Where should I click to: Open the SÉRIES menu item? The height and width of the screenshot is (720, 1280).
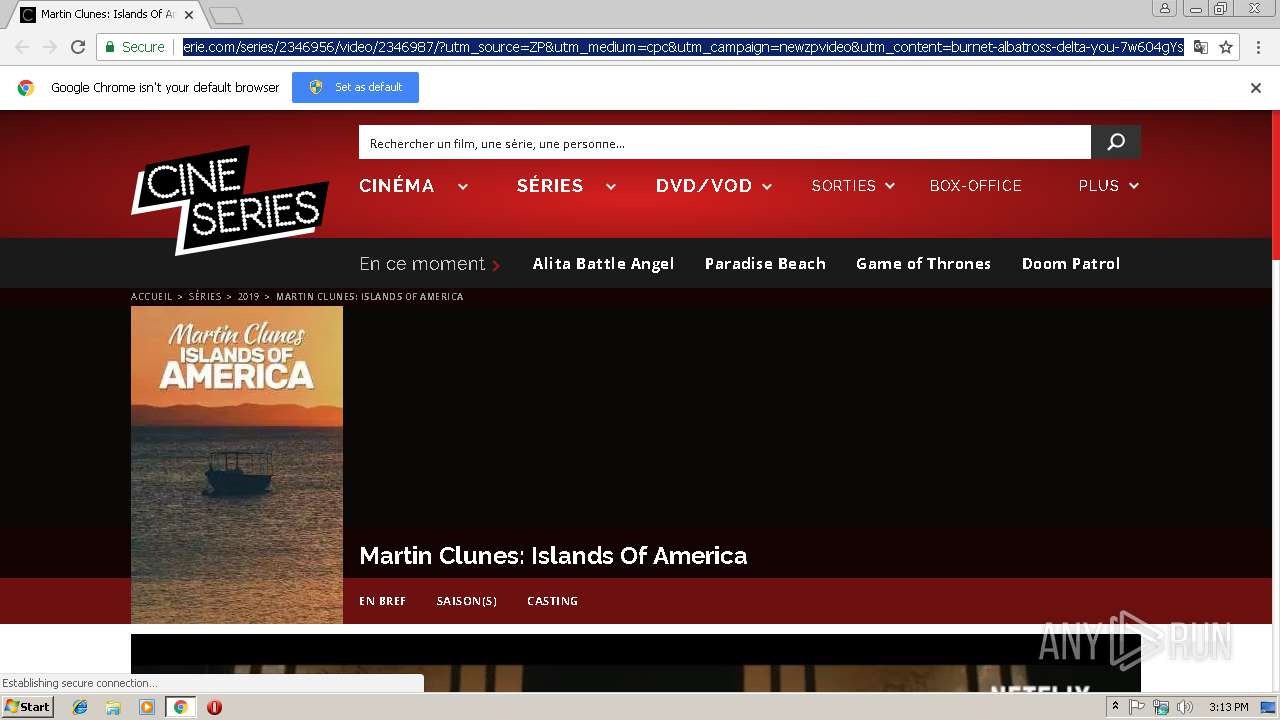pos(550,186)
